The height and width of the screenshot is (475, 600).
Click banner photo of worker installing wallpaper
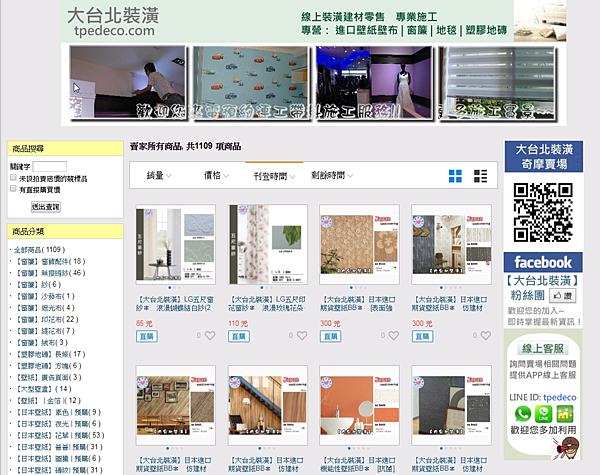pos(127,83)
